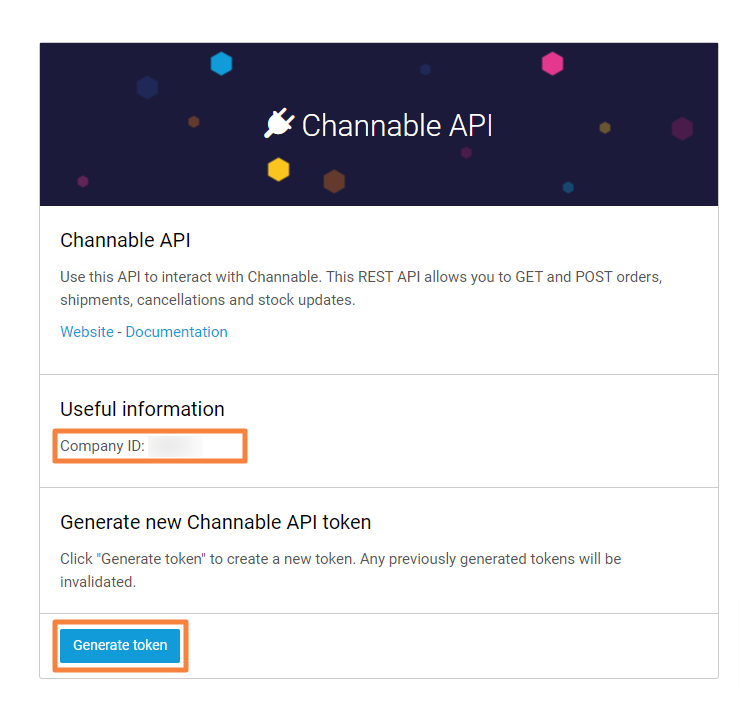Open the Documentation link

point(176,332)
